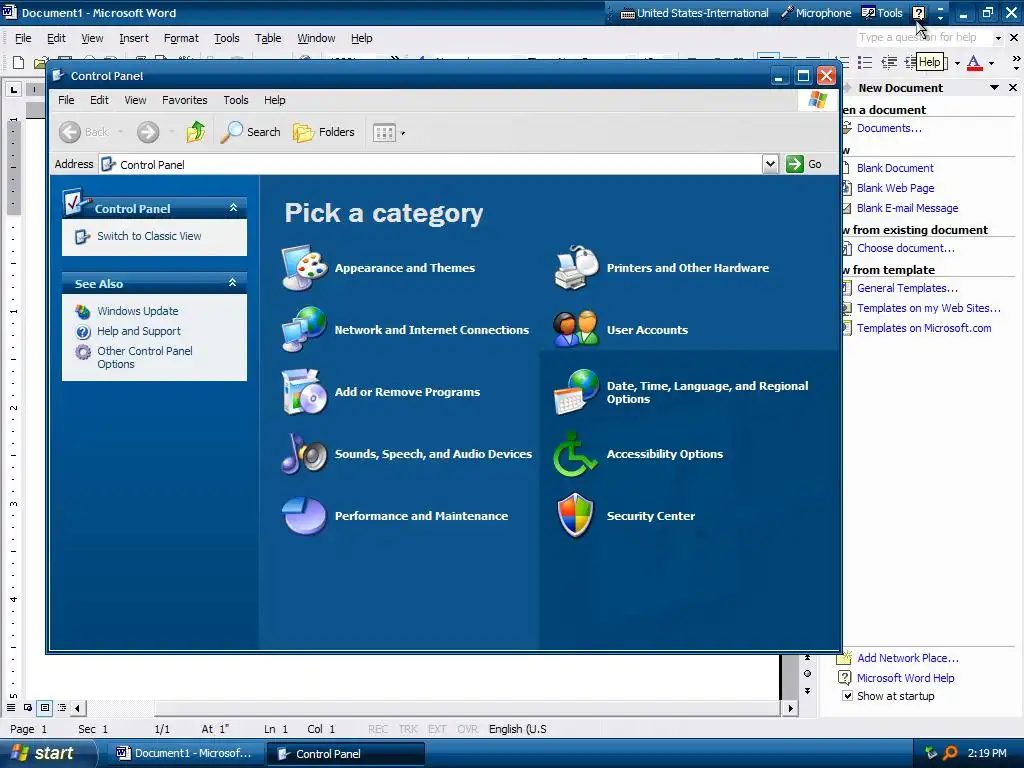This screenshot has height=768, width=1024.
Task: Toggle EXT extend selection in status bar
Action: coord(437,729)
